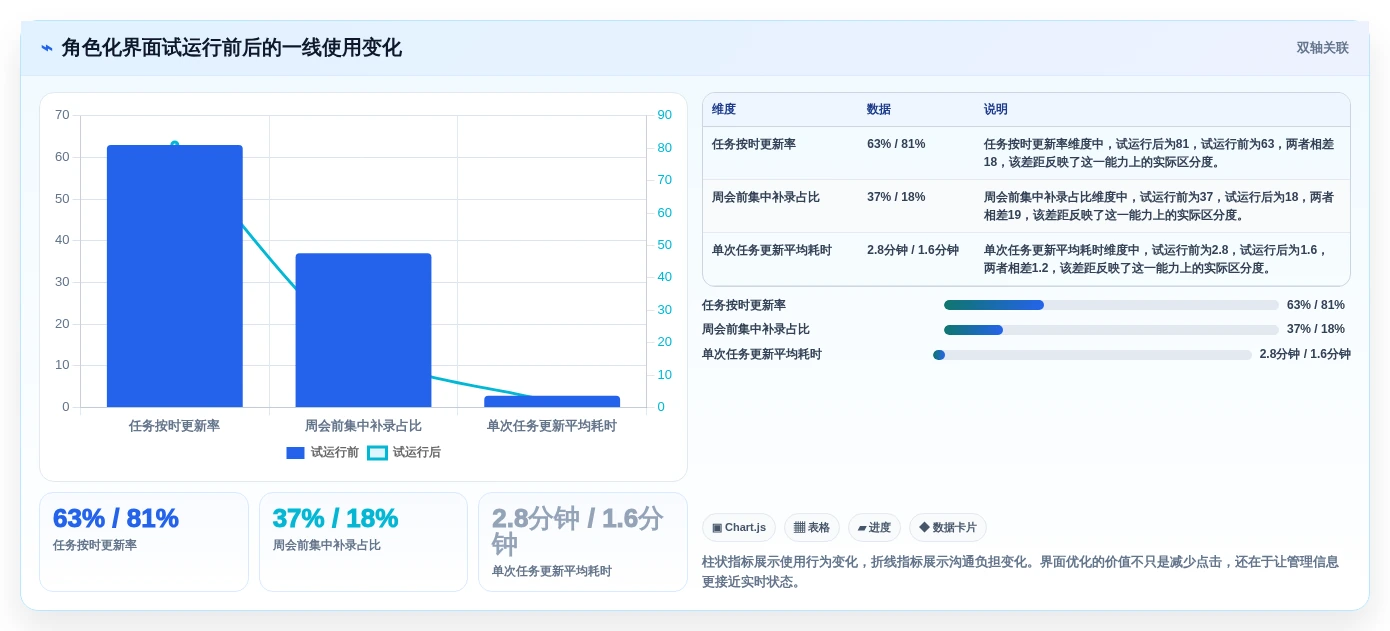Click the 数据 column header
The width and height of the screenshot is (1390, 631).
tap(879, 110)
